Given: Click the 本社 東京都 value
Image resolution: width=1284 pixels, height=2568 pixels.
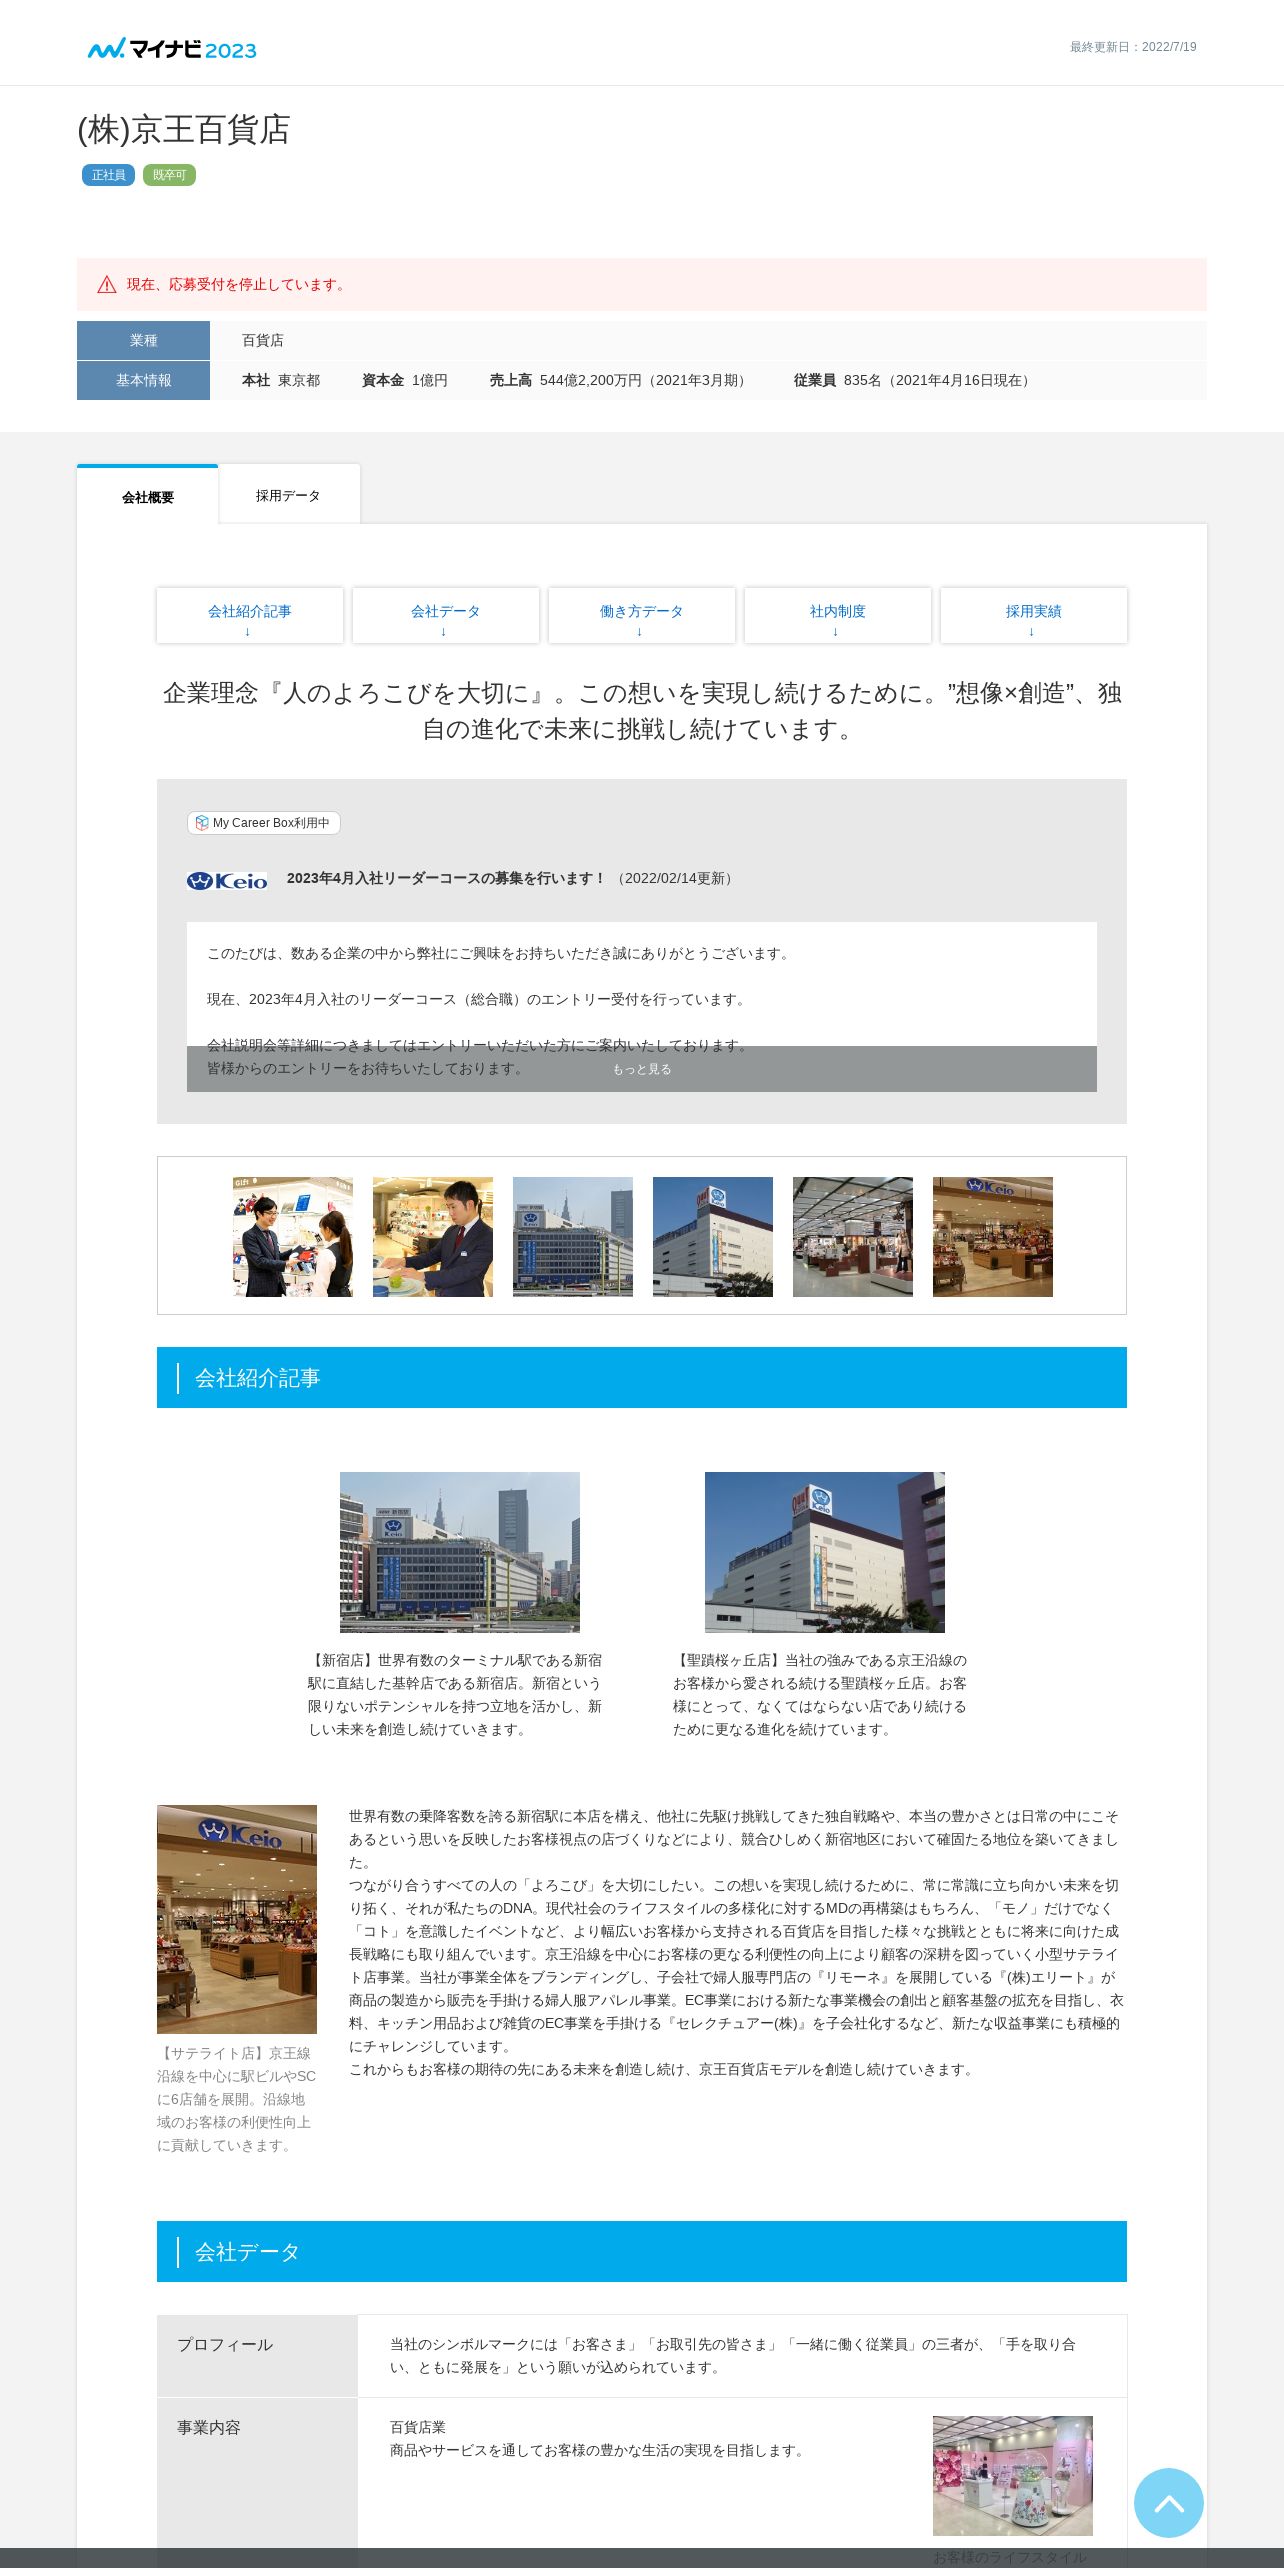Looking at the screenshot, I should click(x=281, y=380).
